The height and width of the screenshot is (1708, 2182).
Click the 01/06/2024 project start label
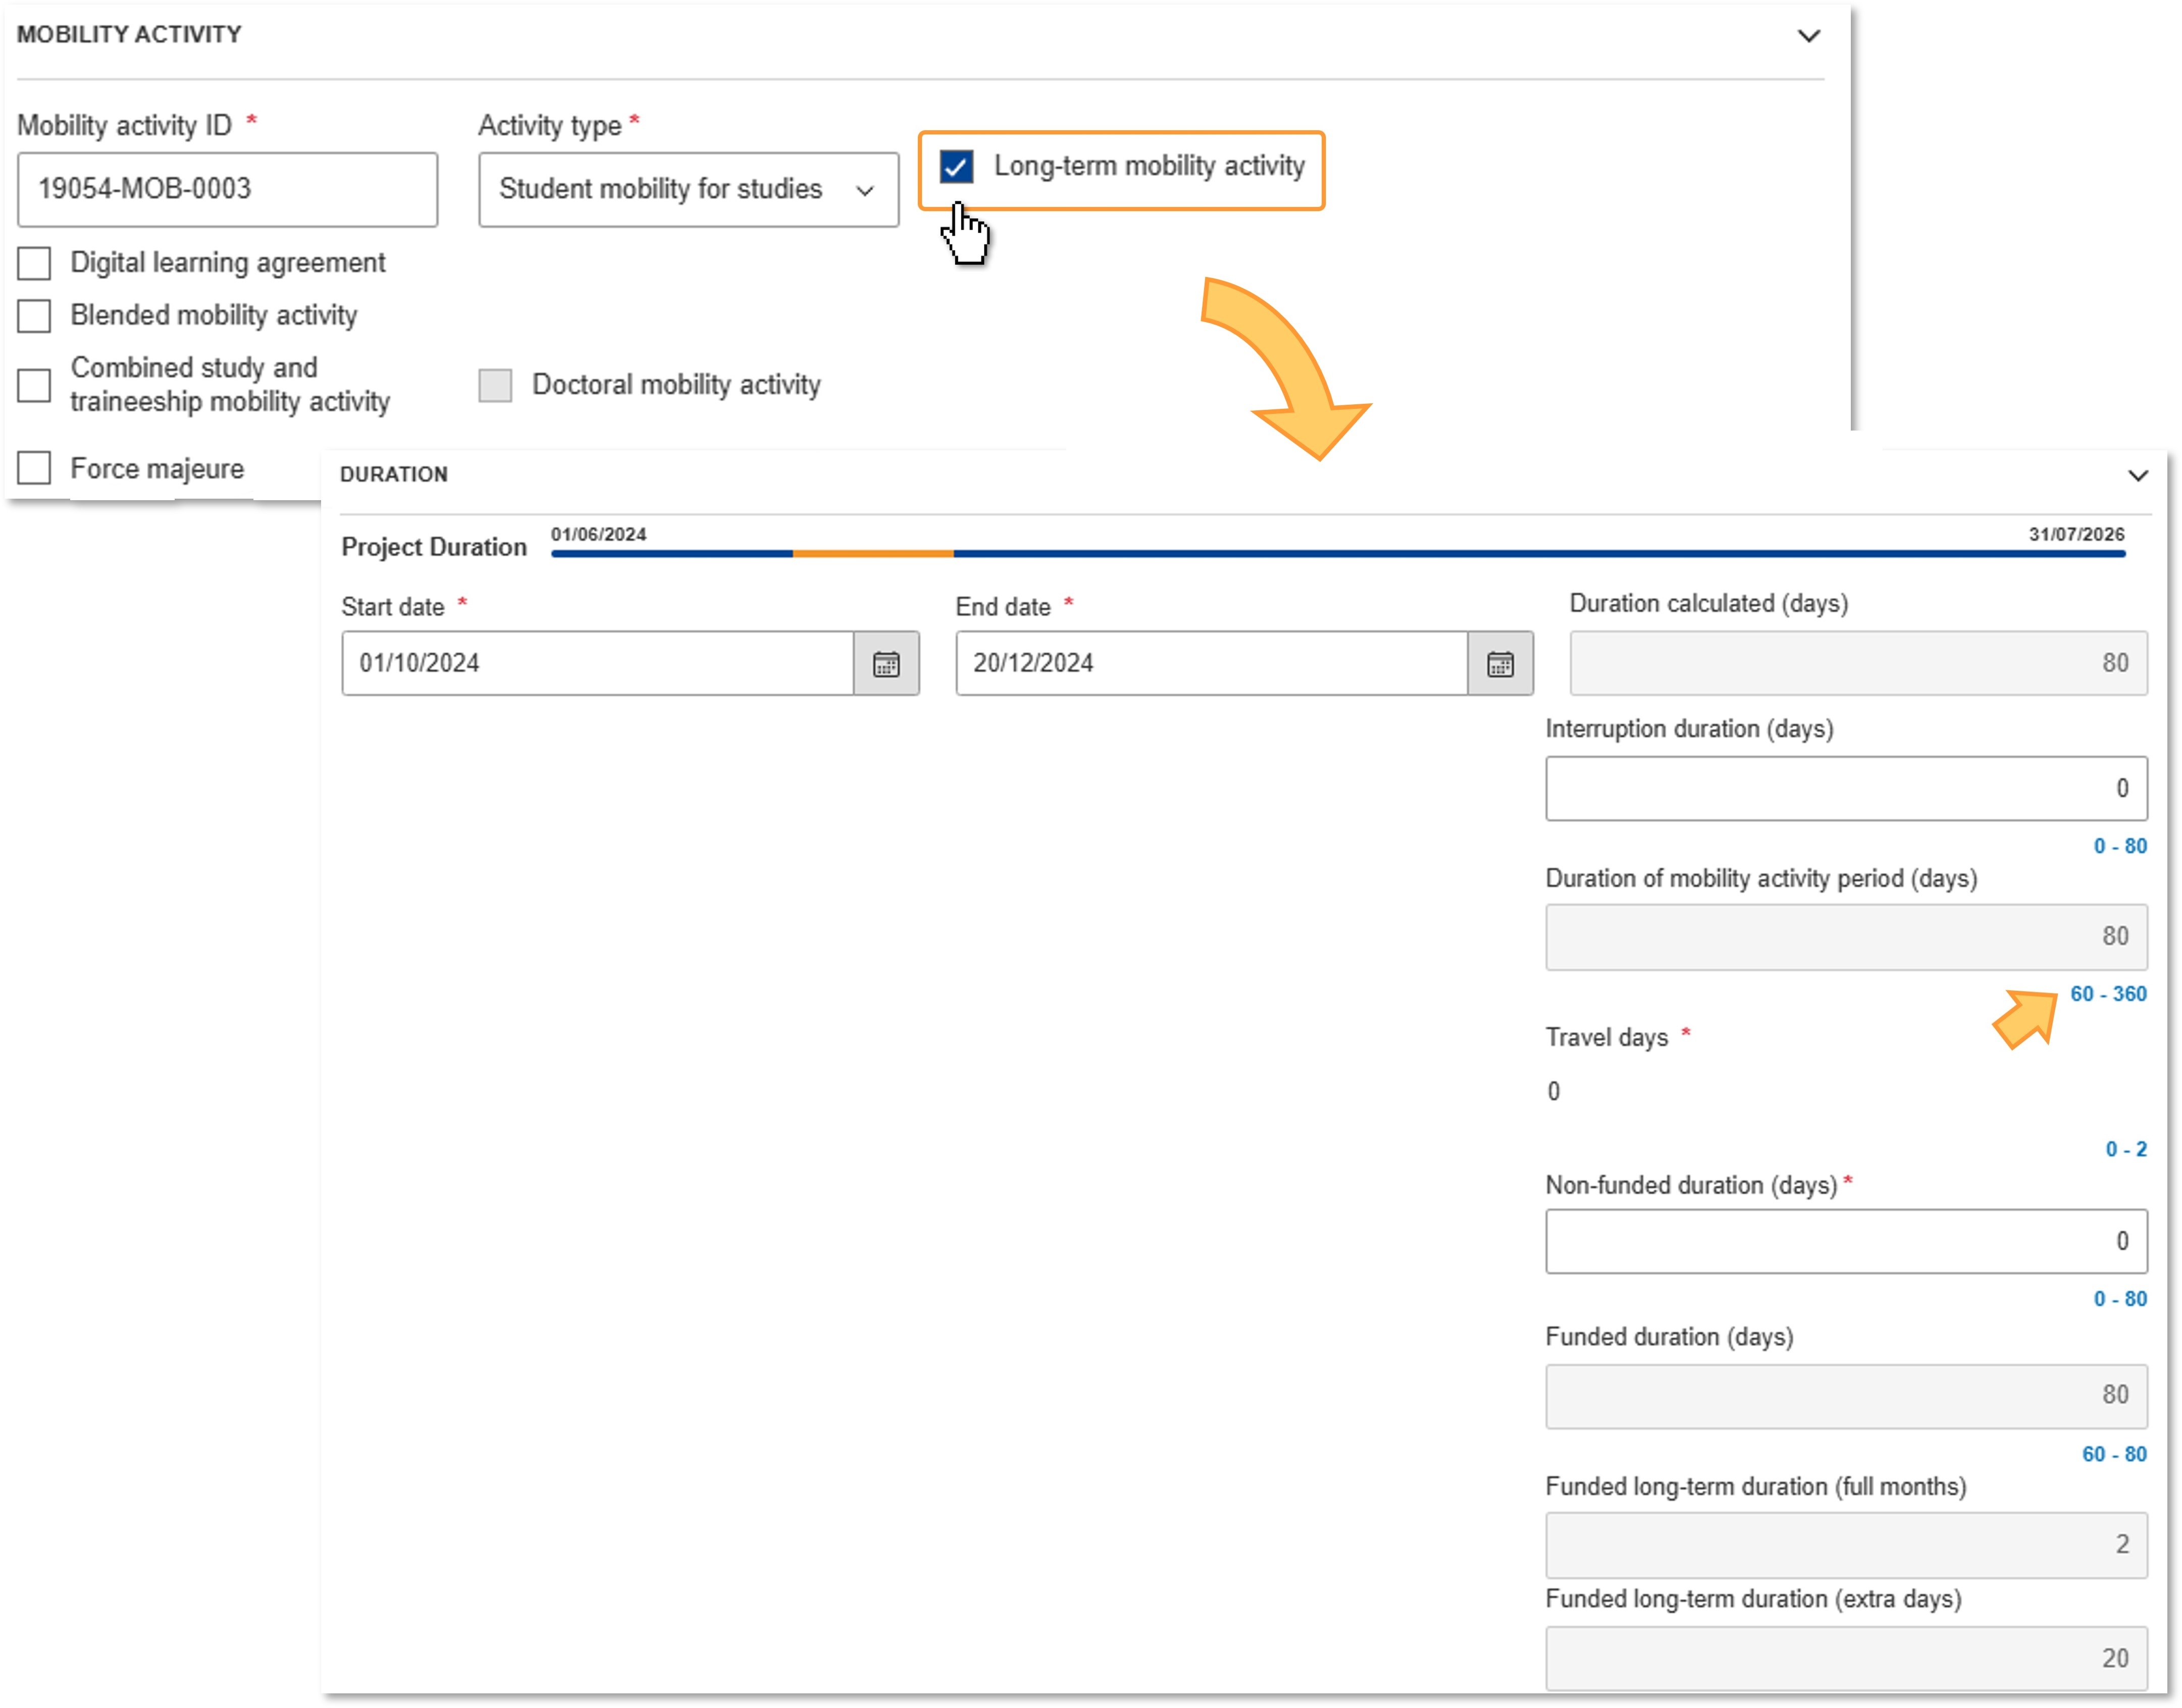(x=599, y=534)
